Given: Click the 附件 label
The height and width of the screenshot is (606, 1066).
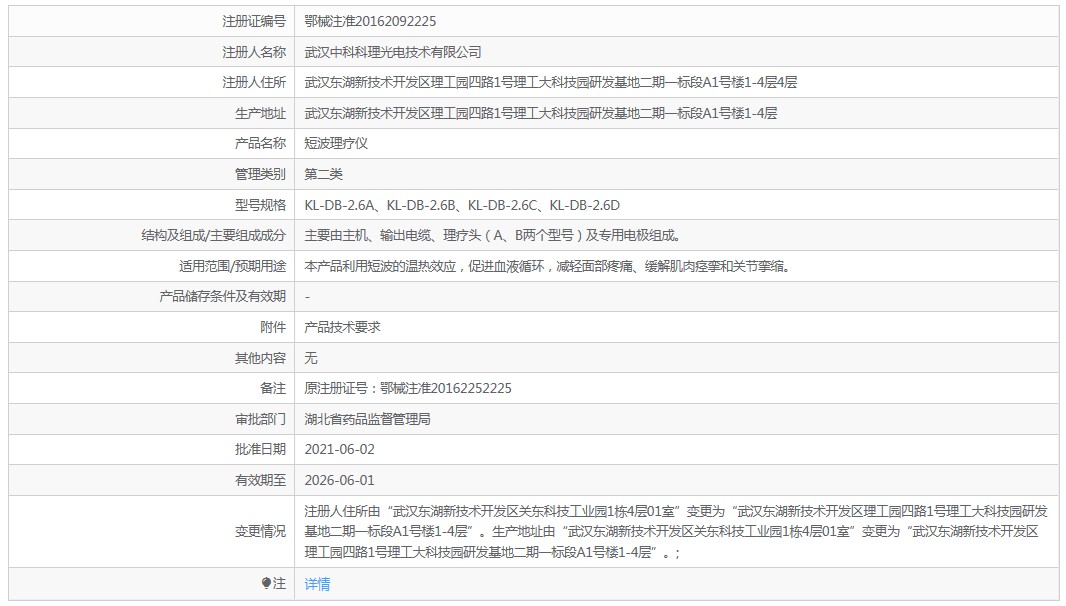Looking at the screenshot, I should tap(273, 327).
